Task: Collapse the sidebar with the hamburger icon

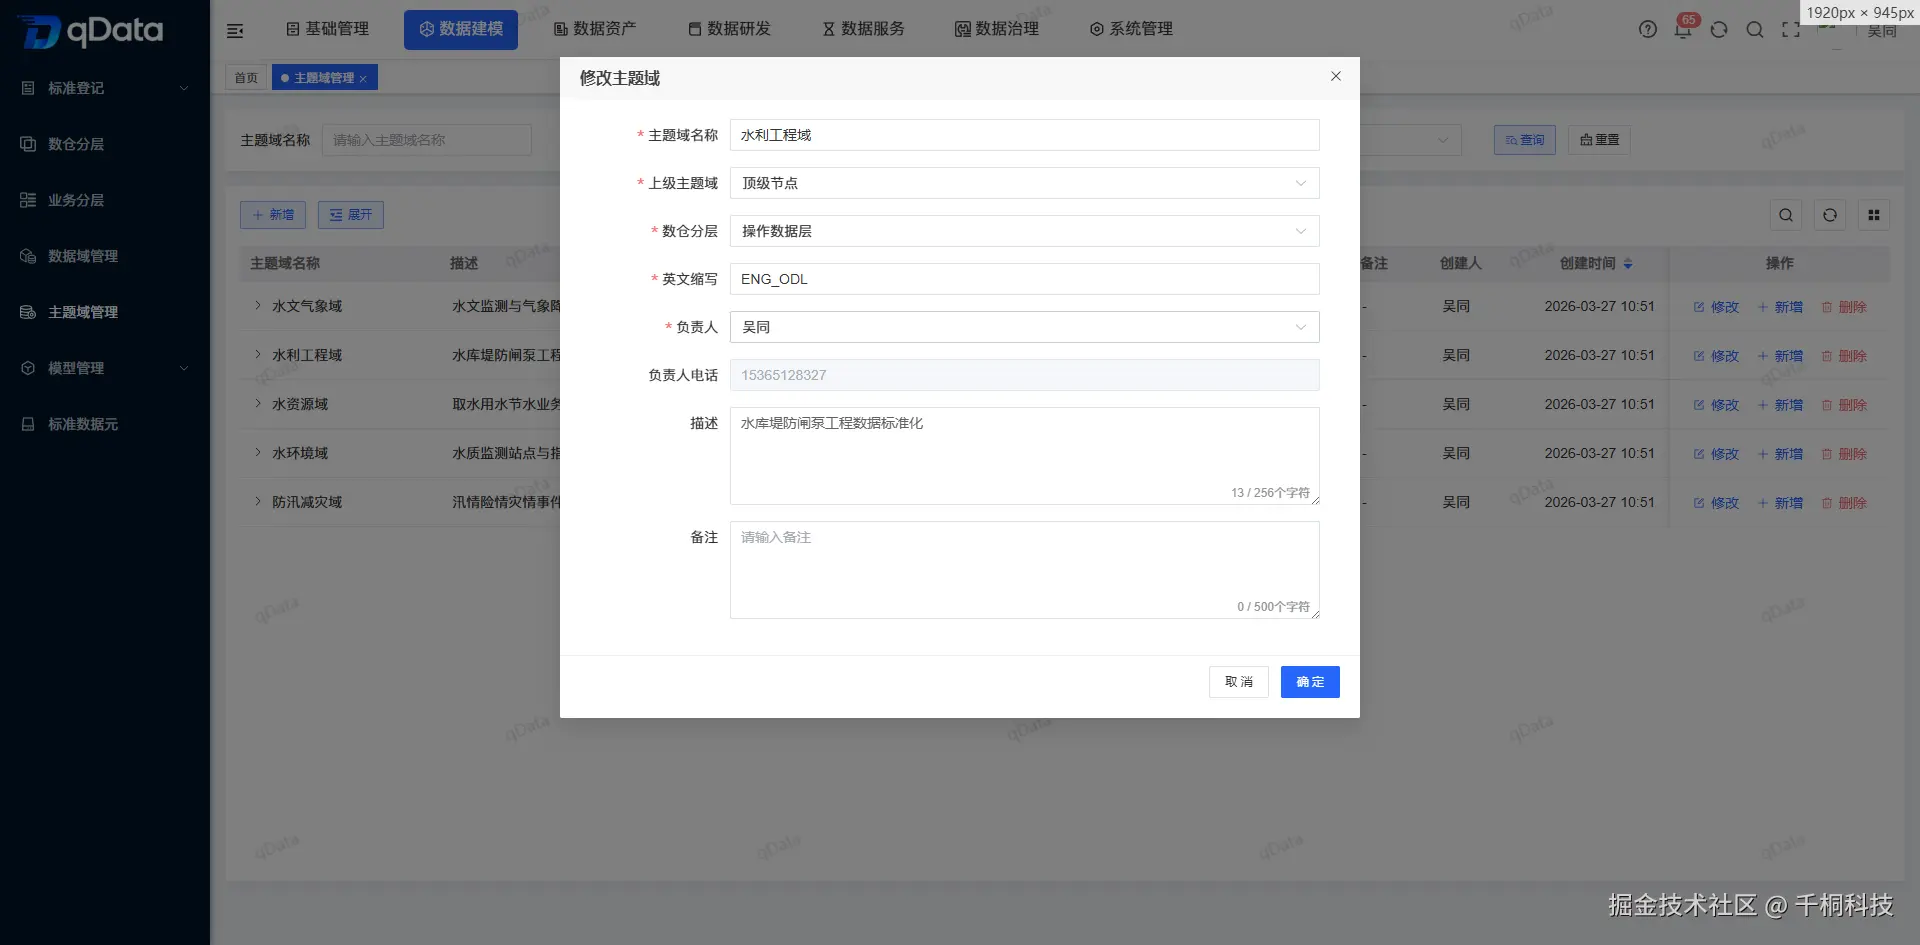Action: point(235,30)
